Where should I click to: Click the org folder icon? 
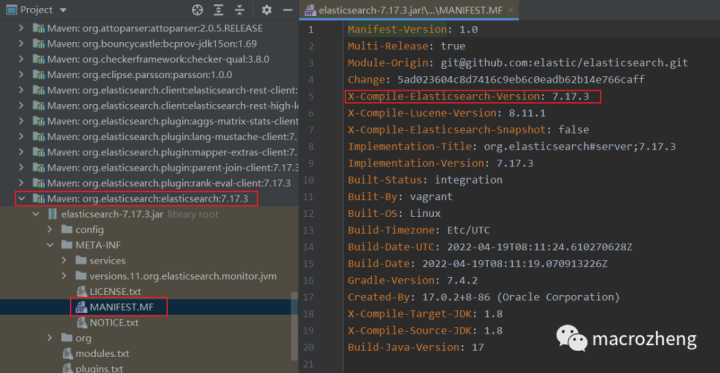67,339
